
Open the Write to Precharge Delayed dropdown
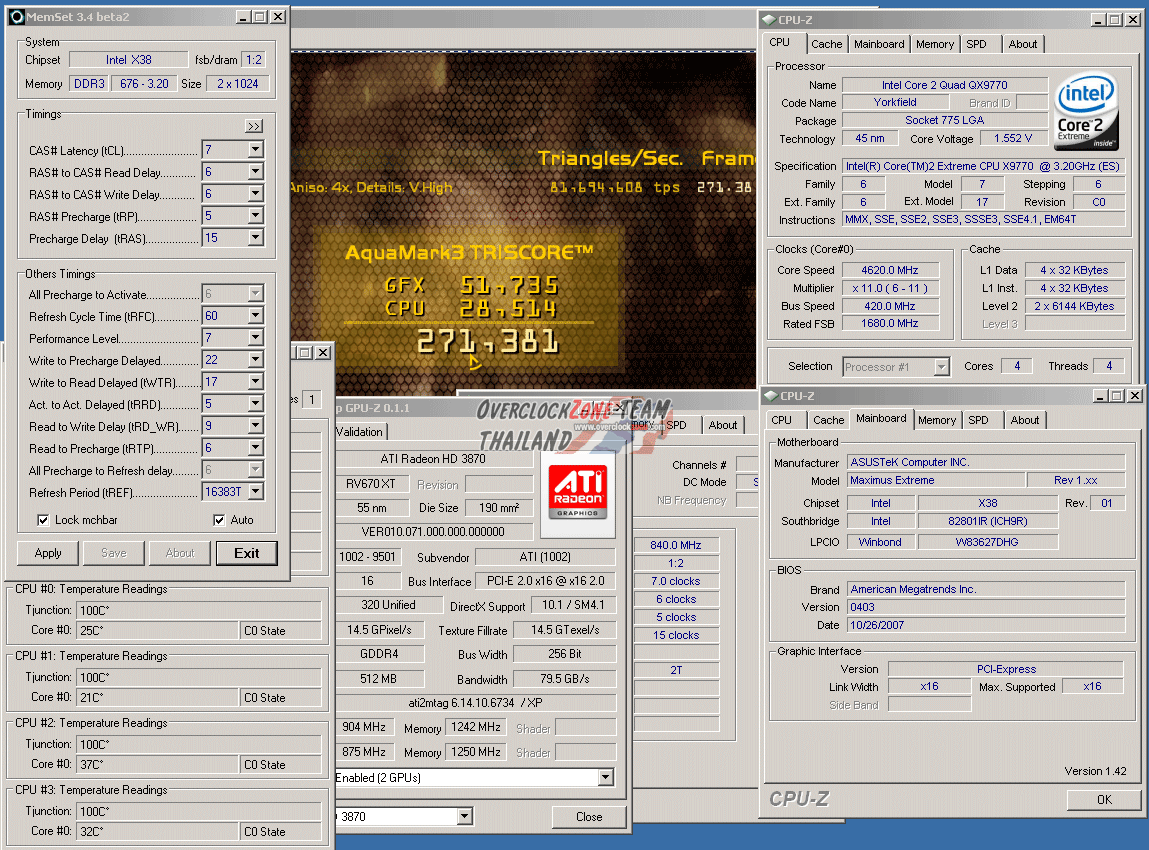(x=255, y=360)
